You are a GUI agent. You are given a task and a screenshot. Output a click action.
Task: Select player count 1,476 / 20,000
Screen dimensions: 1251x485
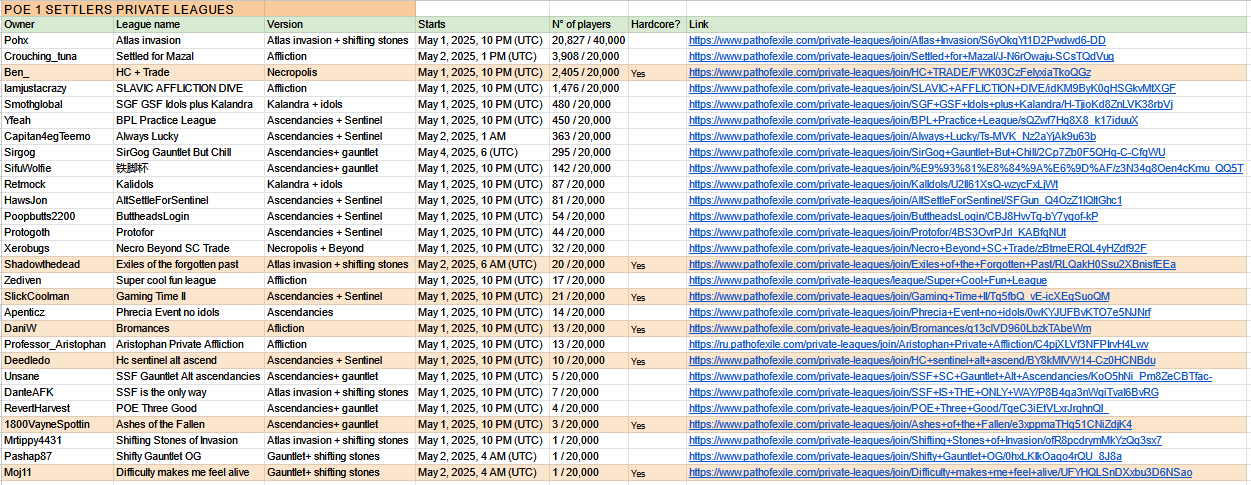[x=588, y=88]
